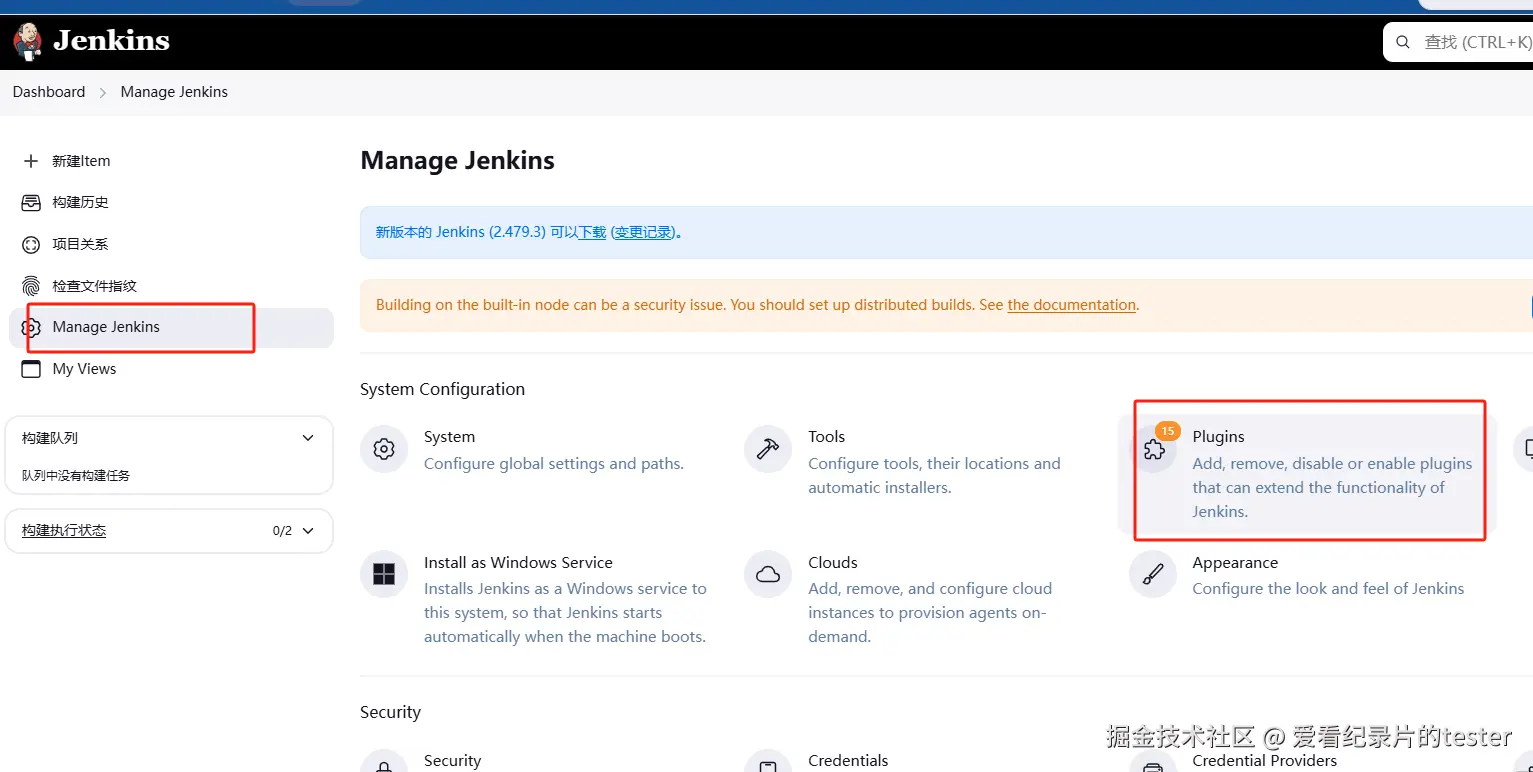Click the 0/2 executor count
The width and height of the screenshot is (1533, 772).
coord(282,531)
